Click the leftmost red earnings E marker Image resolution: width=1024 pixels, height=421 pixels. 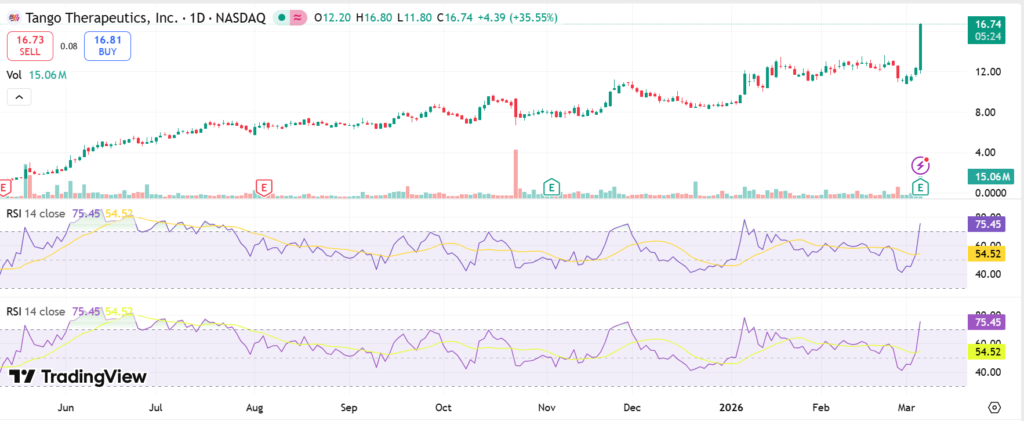click(5, 187)
